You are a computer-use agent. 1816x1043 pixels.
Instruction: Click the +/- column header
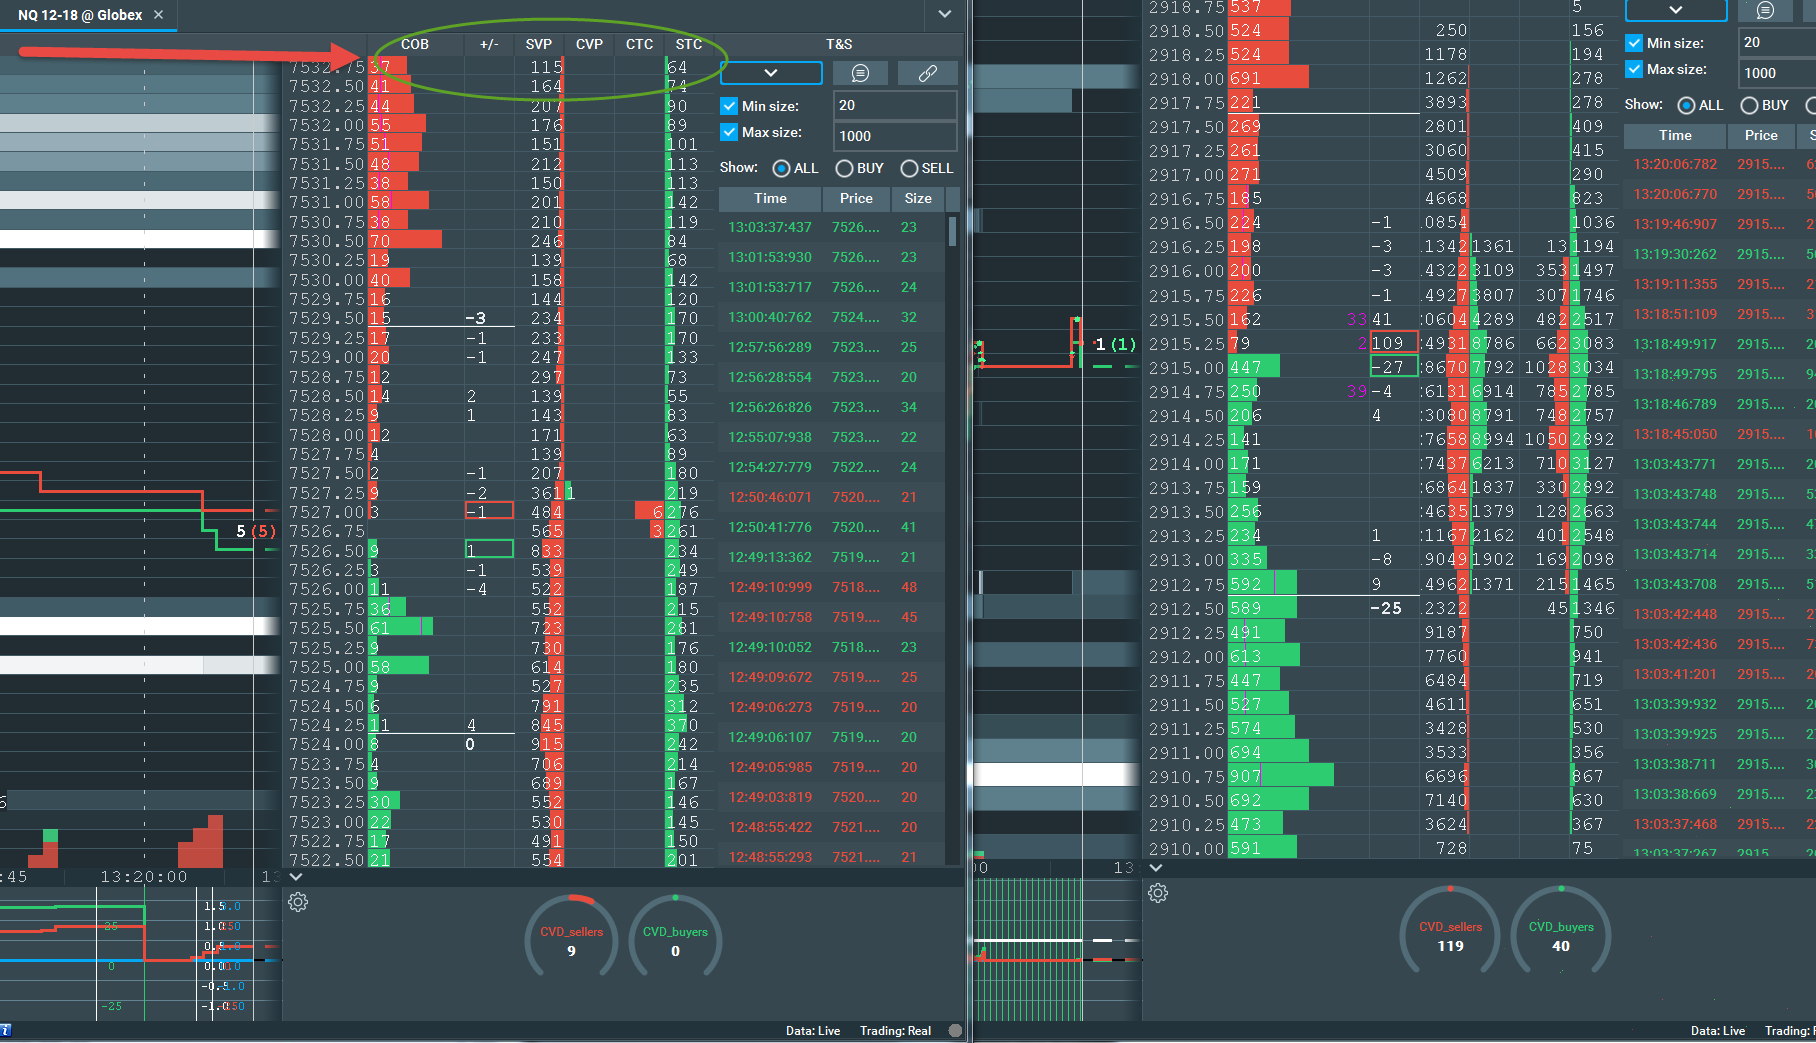pyautogui.click(x=489, y=44)
